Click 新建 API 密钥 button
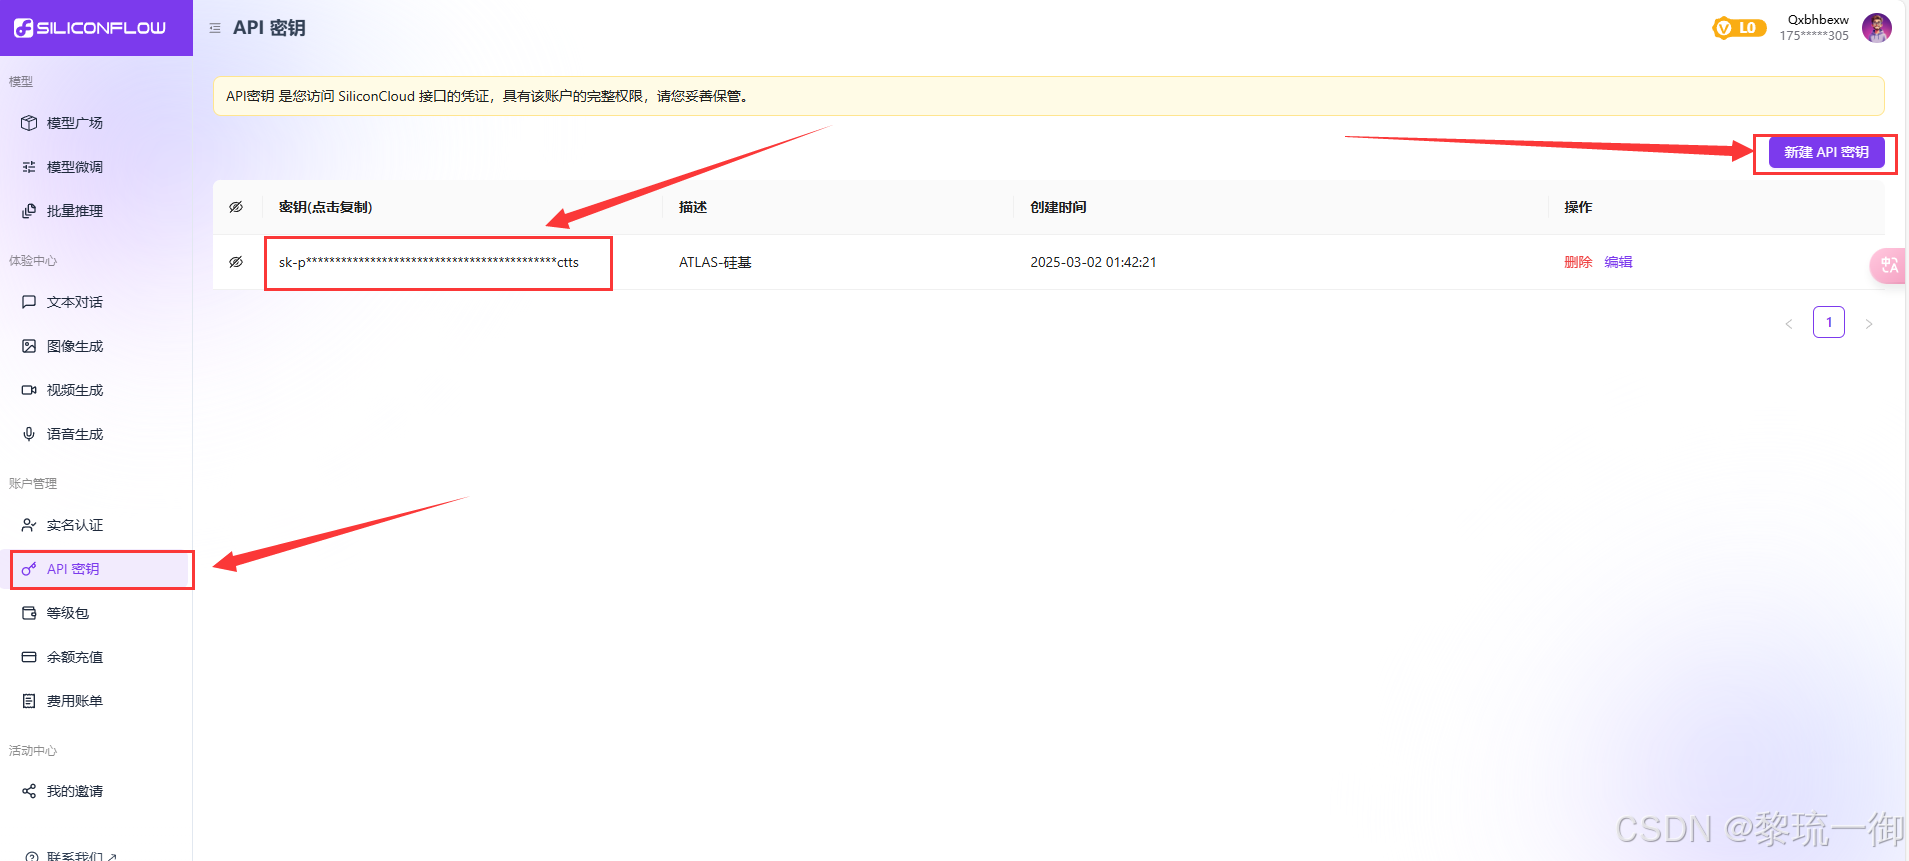1909x861 pixels. 1826,152
